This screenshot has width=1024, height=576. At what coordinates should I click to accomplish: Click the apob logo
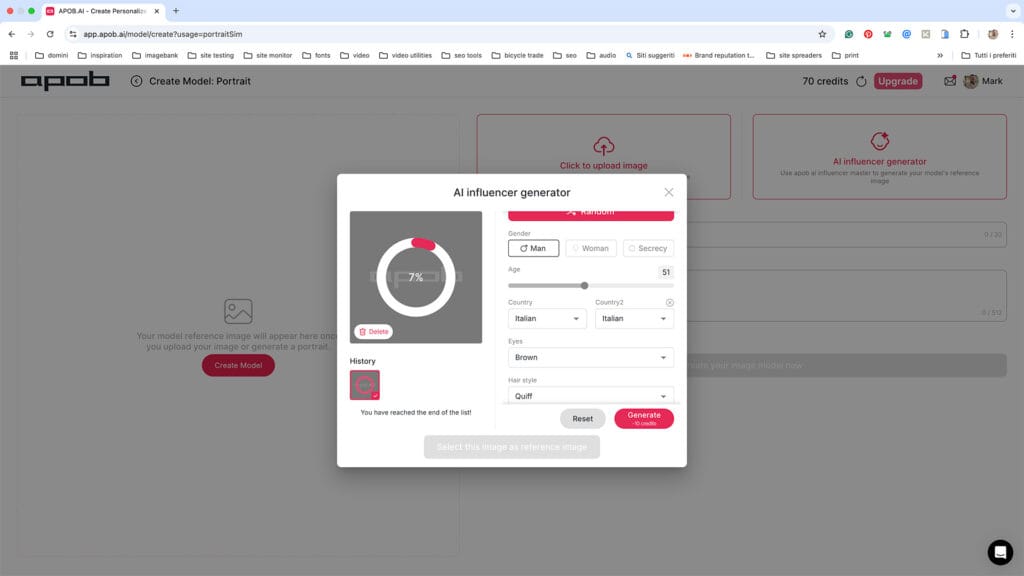[x=65, y=81]
